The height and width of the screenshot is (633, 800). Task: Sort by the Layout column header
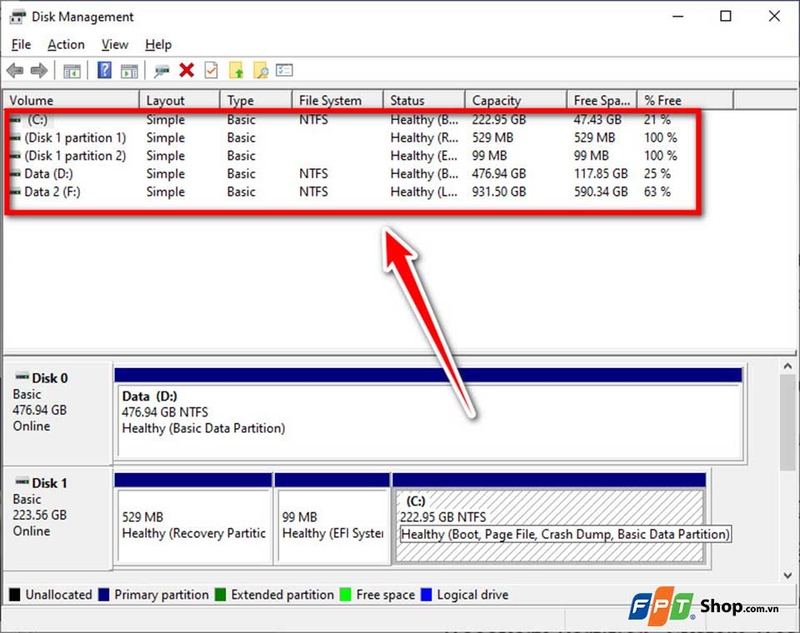(x=180, y=100)
